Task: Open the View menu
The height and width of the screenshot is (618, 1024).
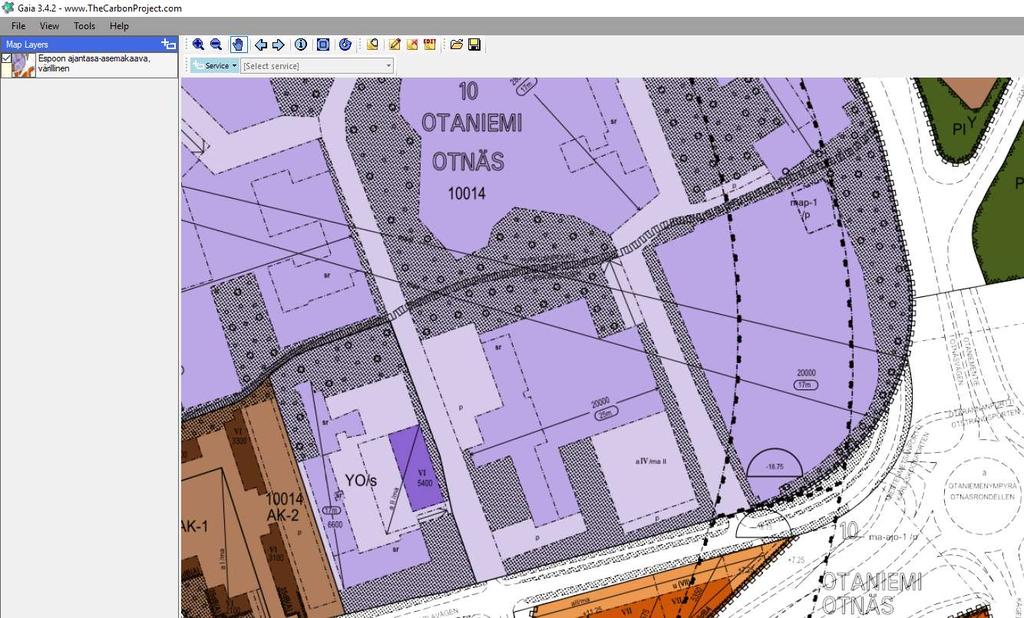Action: [x=49, y=26]
